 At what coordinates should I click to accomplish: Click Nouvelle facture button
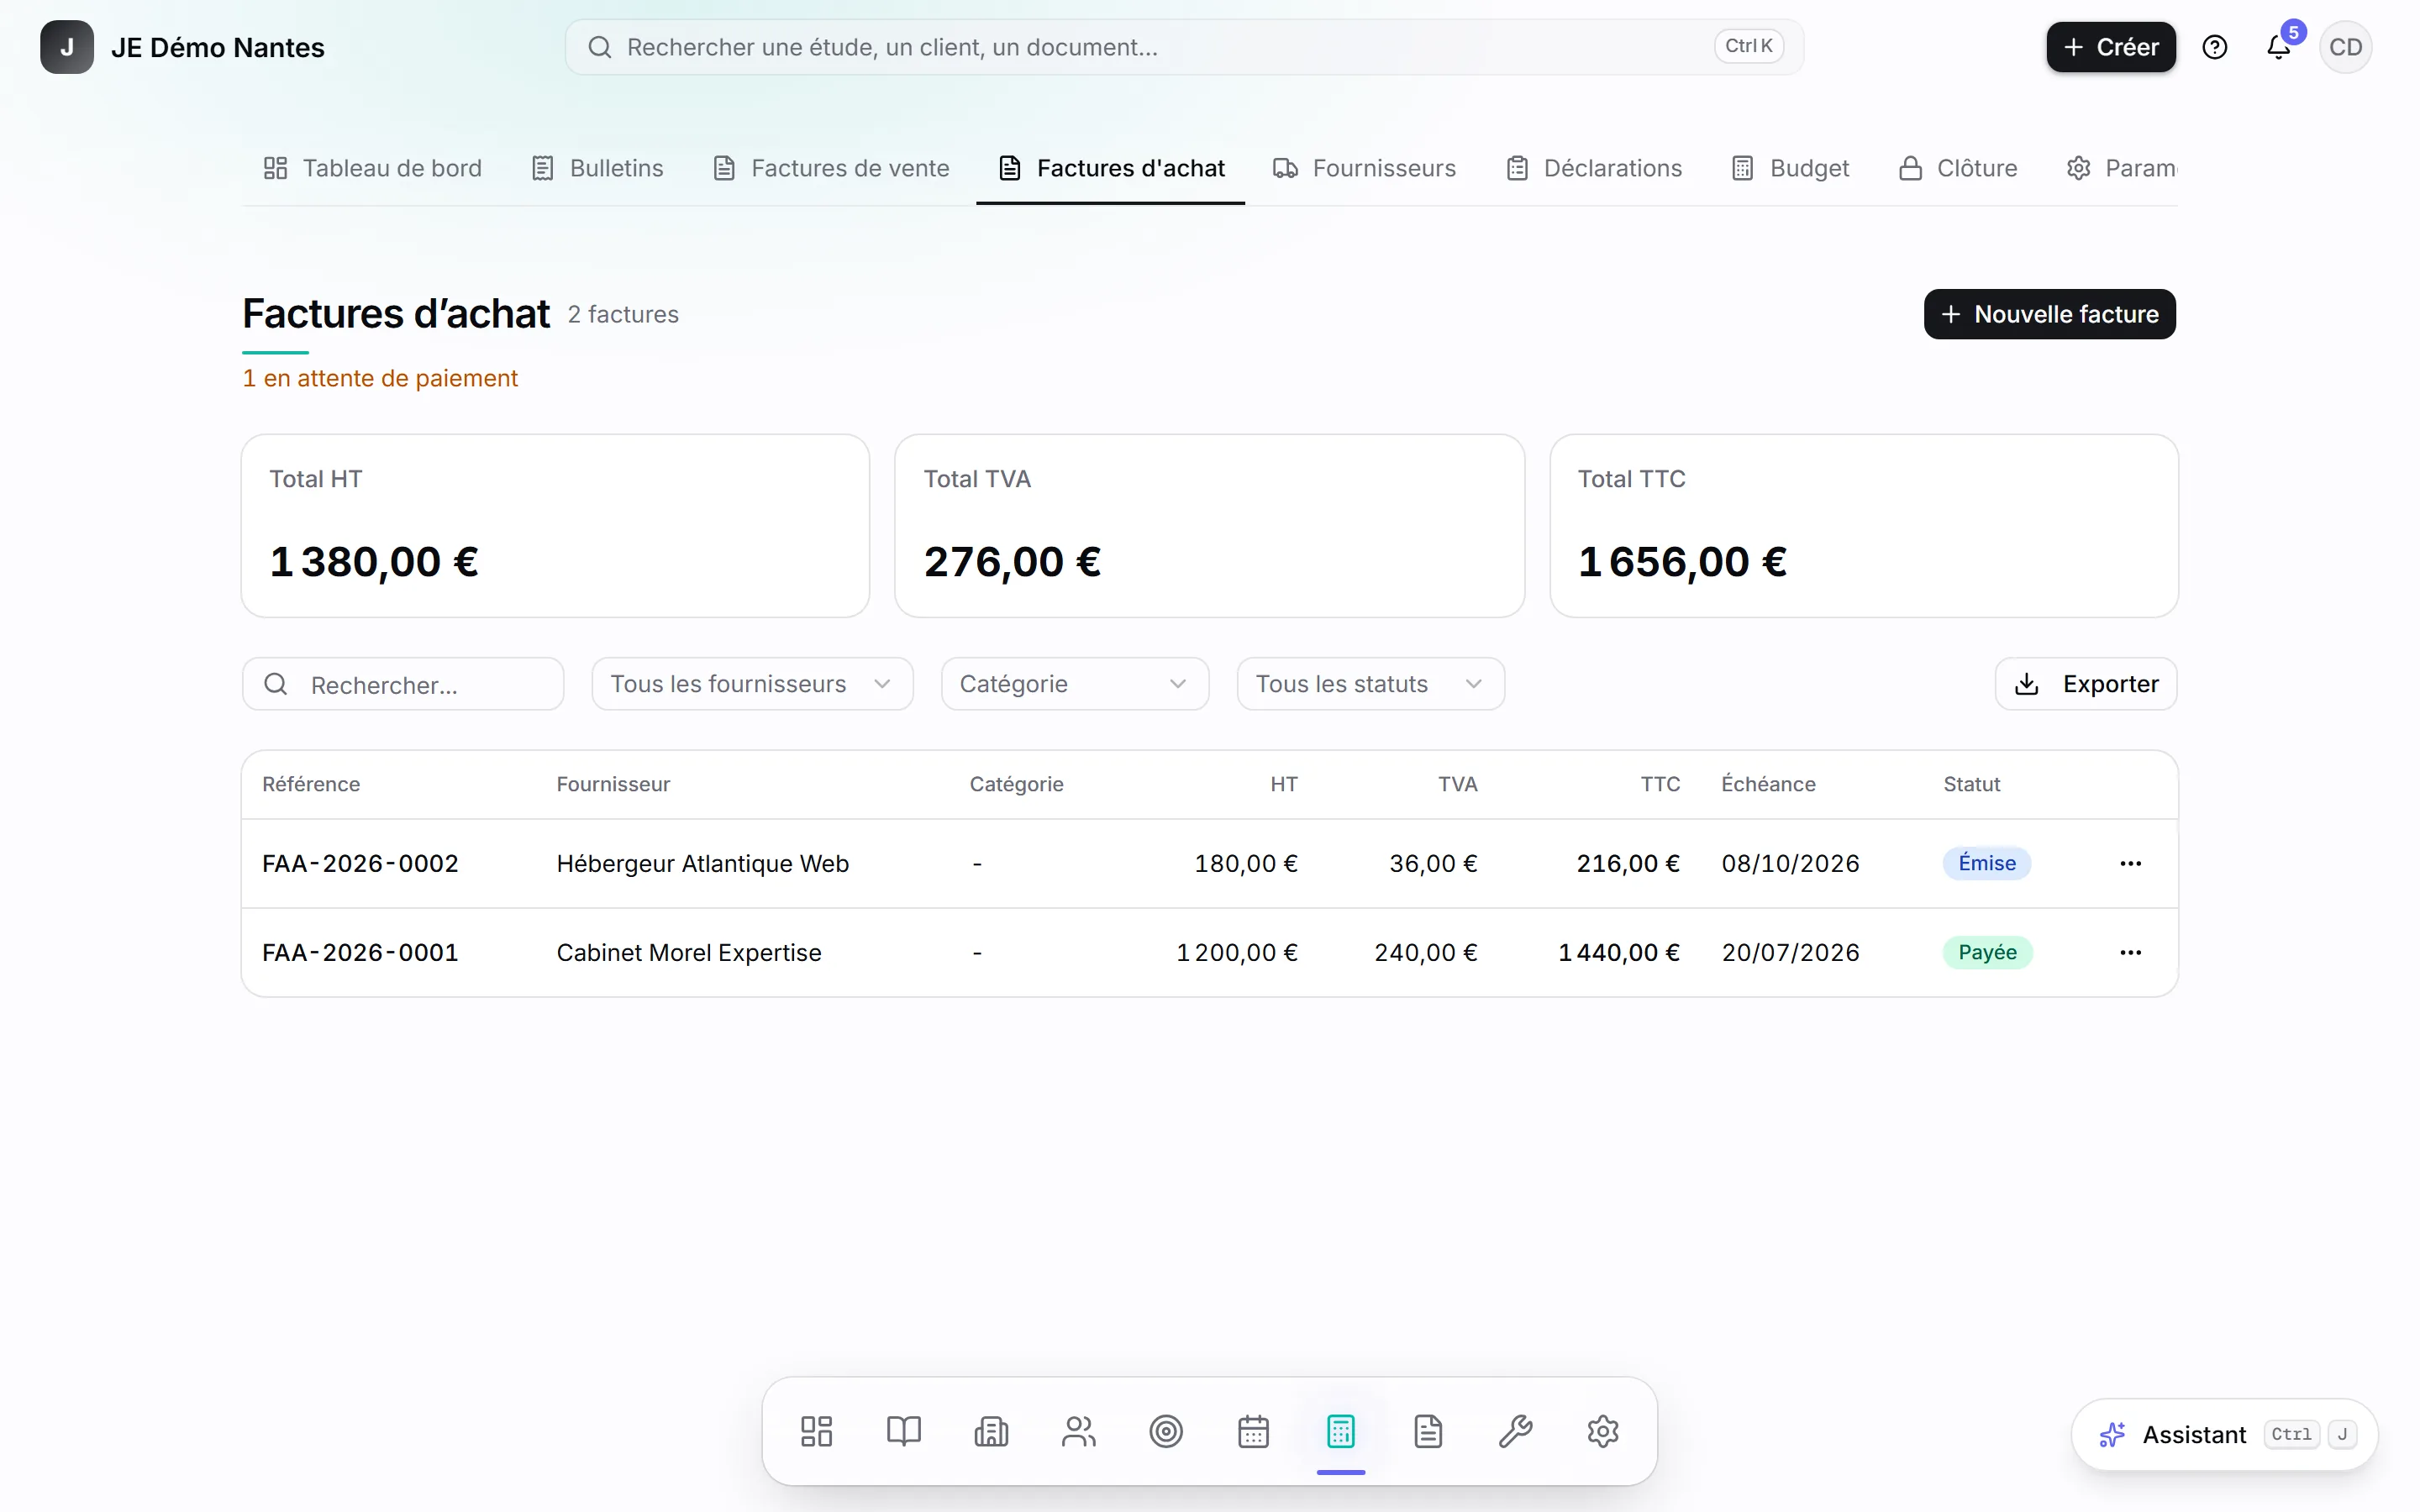(2050, 314)
